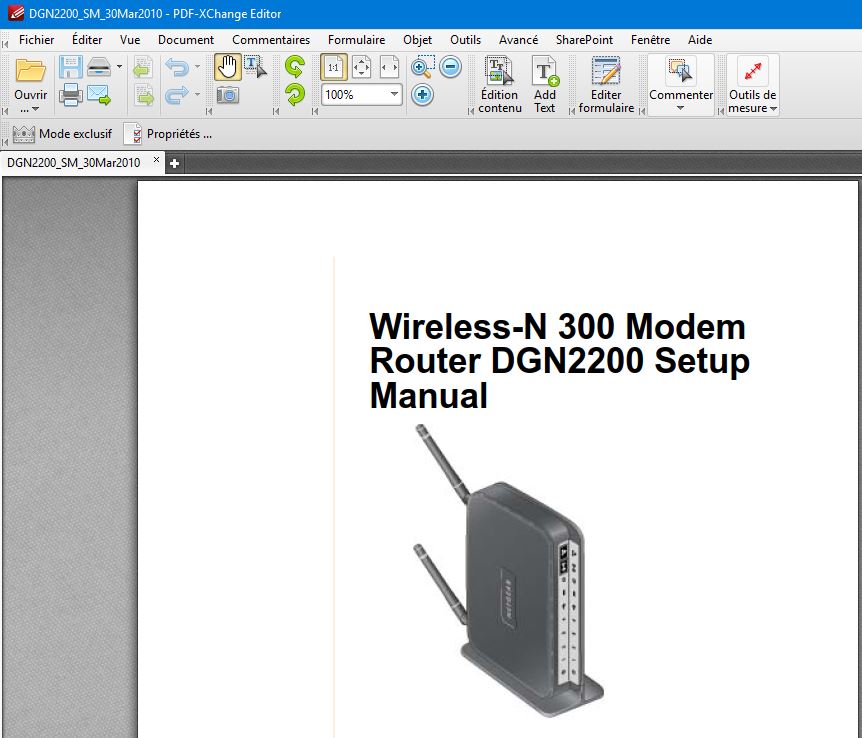The width and height of the screenshot is (862, 738).
Task: Rotate the page counter-clockwise
Action: coord(295,67)
